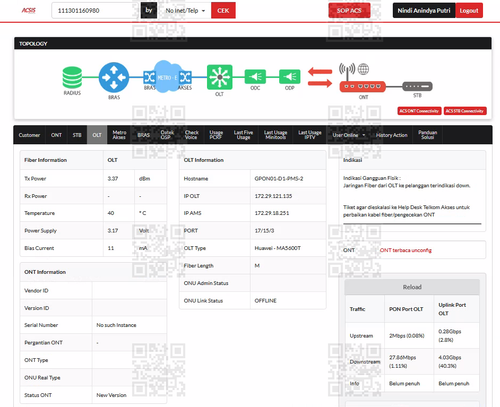Click the IP OLT value 172.29.121.135

click(x=273, y=196)
